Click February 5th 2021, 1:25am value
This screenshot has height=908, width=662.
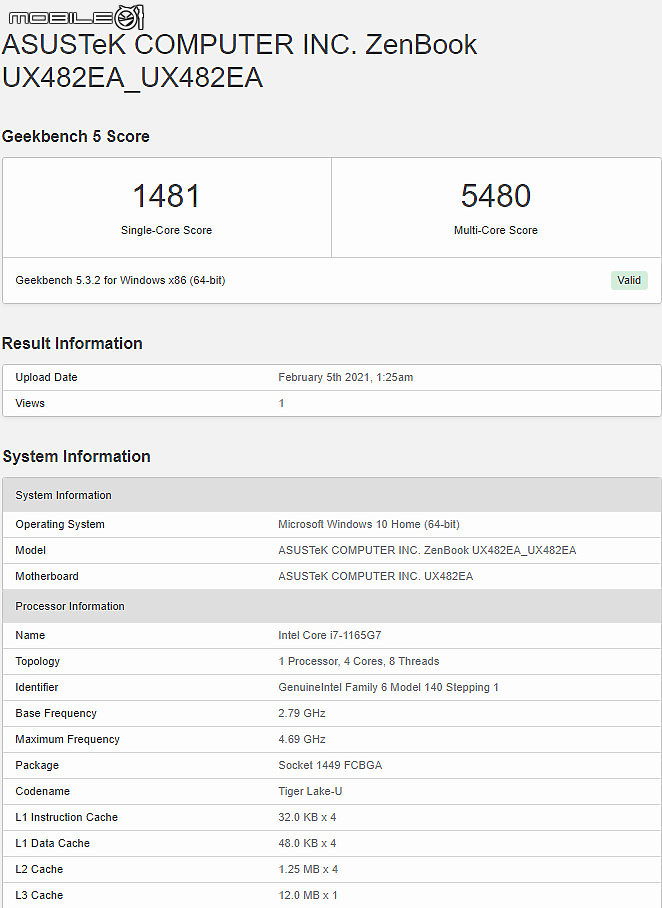tap(346, 377)
